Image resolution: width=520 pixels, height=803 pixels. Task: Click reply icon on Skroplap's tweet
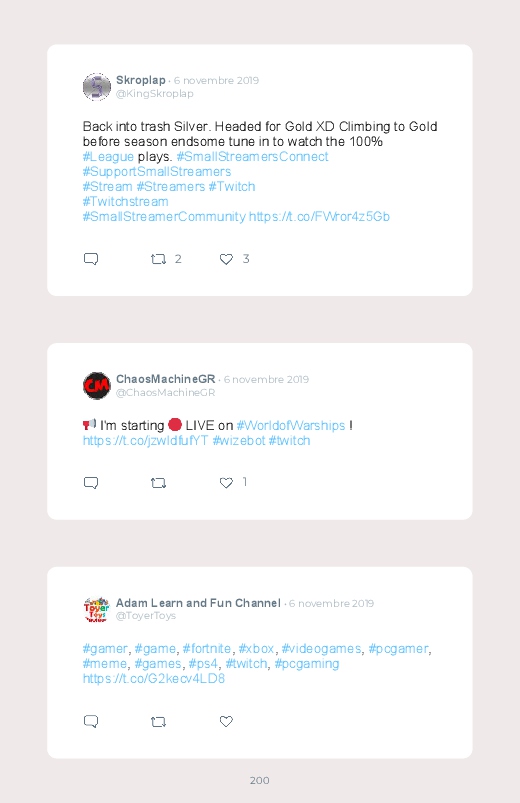coord(91,259)
